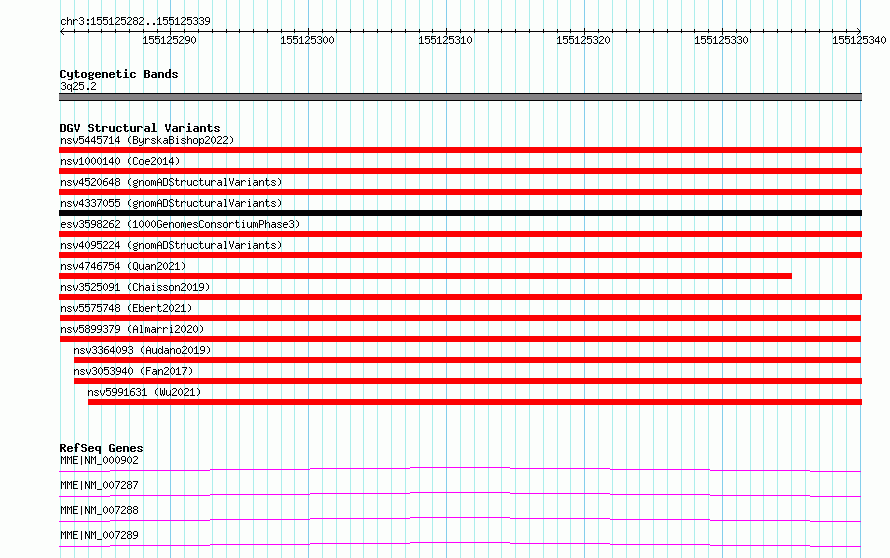Click the chr3:155125282..155125339 region label

[x=135, y=21]
